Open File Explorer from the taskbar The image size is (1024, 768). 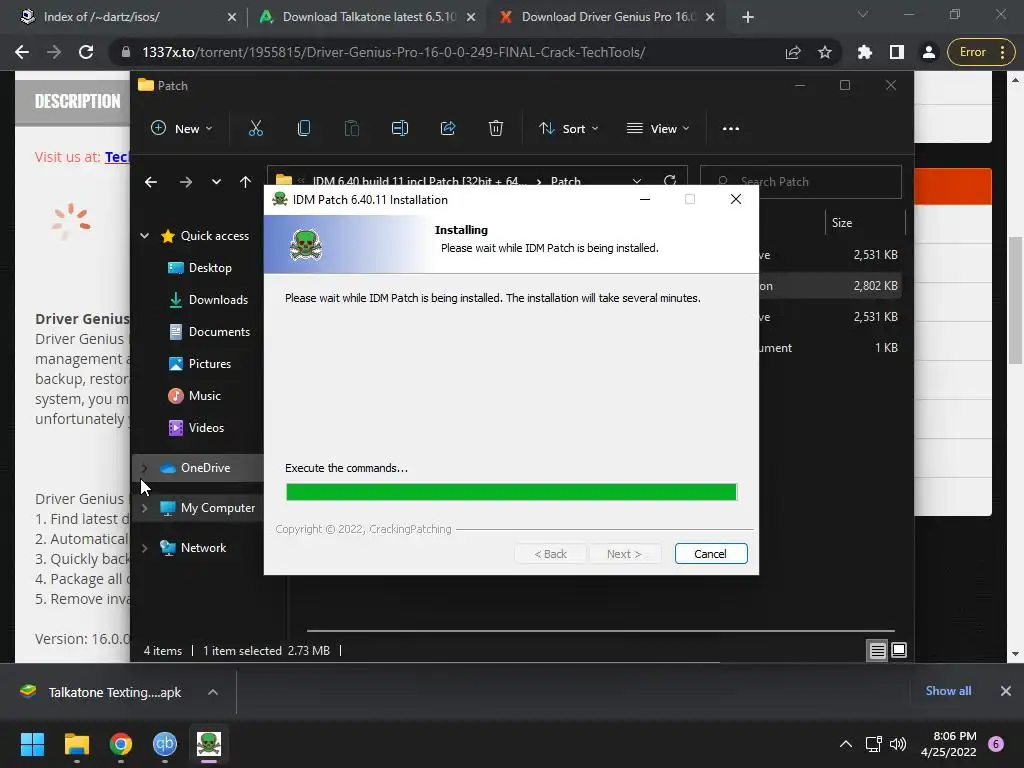[76, 744]
